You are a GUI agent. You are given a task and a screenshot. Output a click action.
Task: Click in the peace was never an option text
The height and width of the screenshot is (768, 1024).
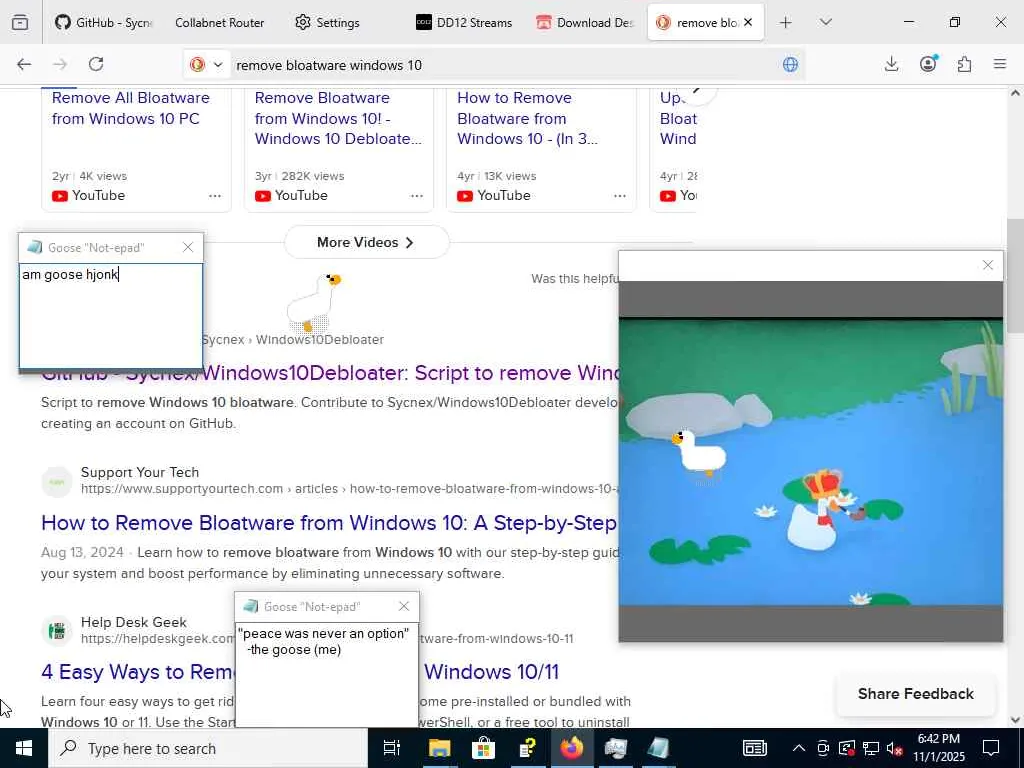(327, 674)
